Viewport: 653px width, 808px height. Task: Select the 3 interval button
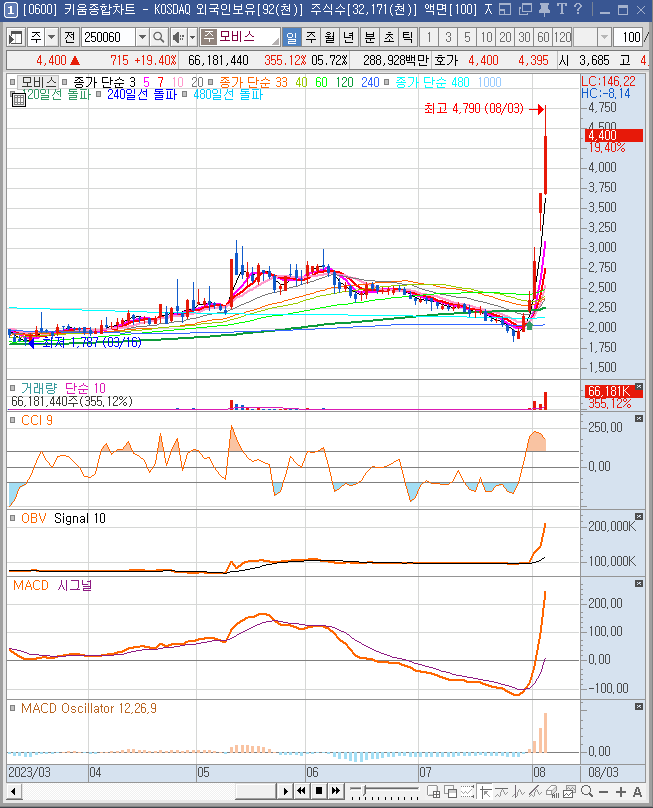pos(448,37)
